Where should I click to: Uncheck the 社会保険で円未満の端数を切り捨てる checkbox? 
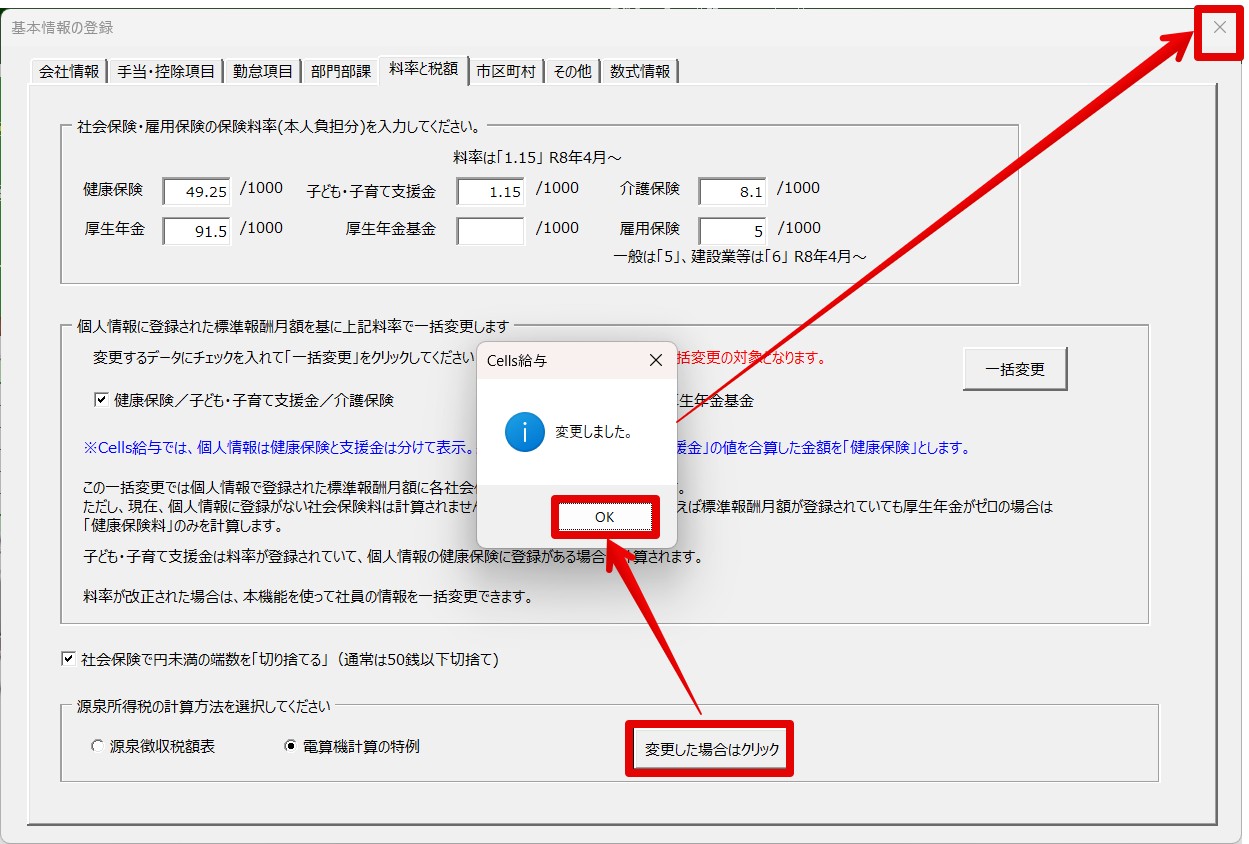pos(68,659)
